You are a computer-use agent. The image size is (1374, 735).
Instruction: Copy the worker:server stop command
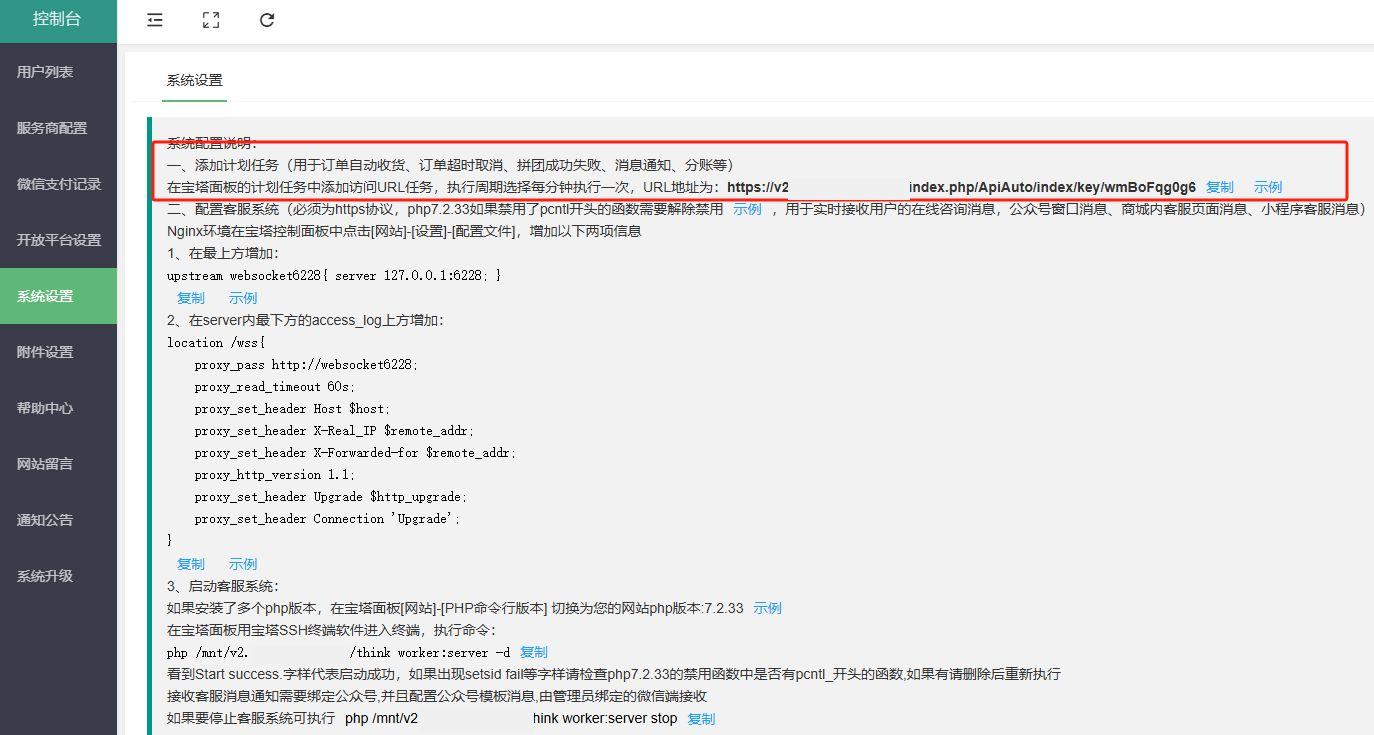[701, 719]
